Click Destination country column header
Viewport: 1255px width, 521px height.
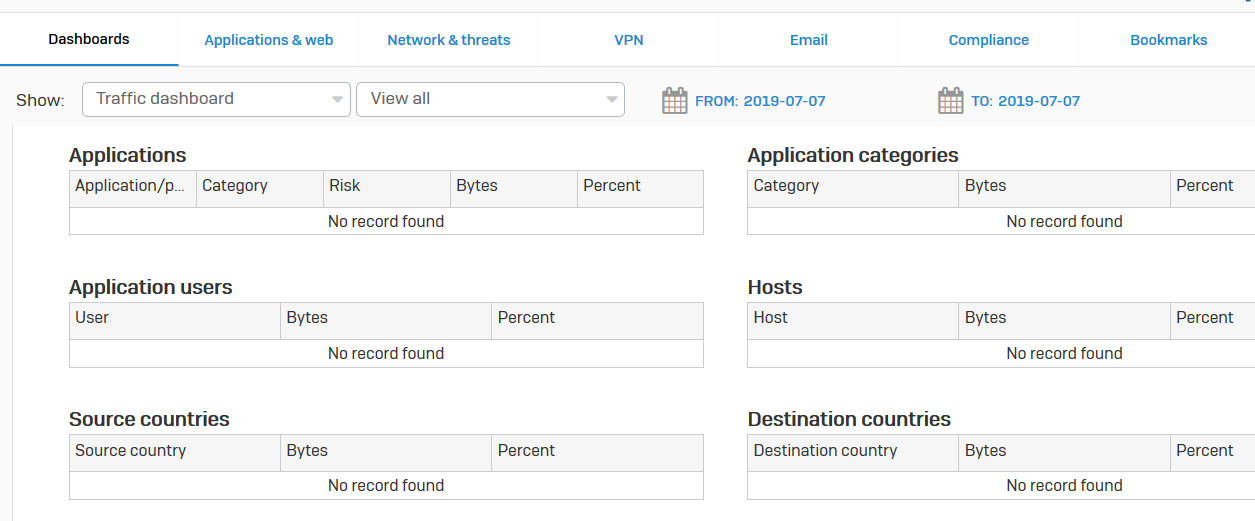[825, 451]
